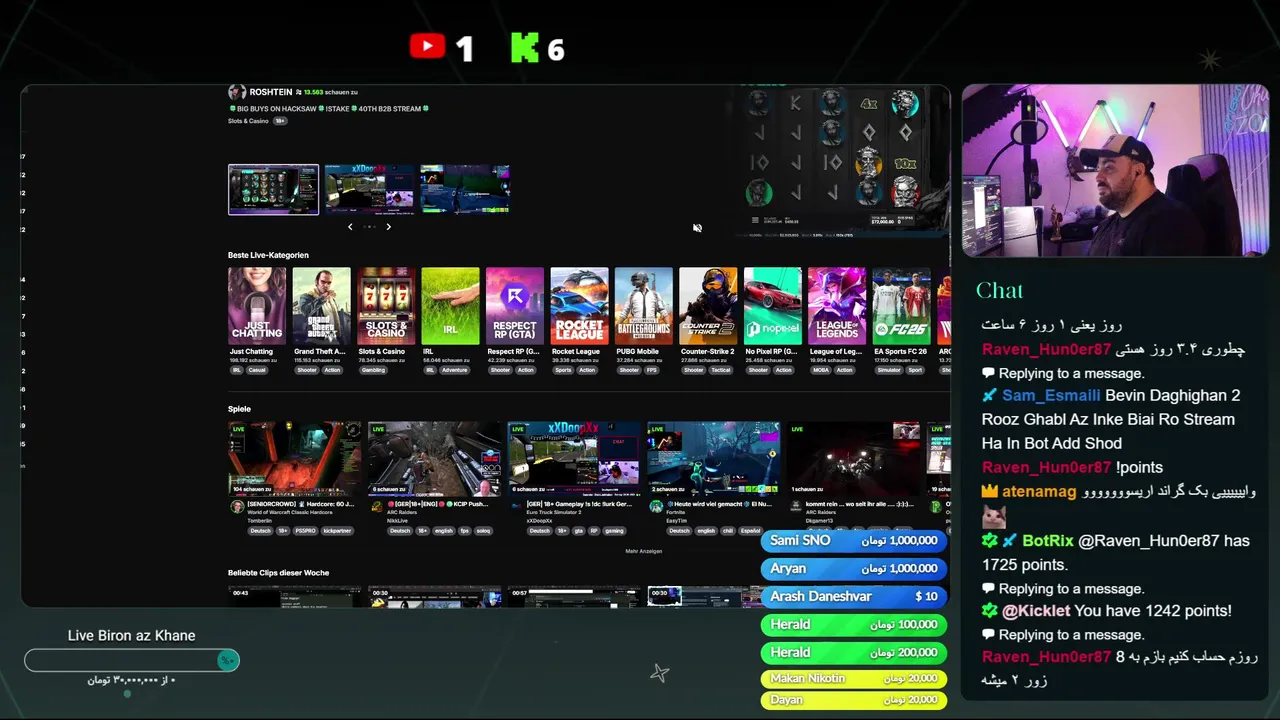Click Counter-Strike 2 category title
Image resolution: width=1280 pixels, height=720 pixels.
[x=708, y=352]
